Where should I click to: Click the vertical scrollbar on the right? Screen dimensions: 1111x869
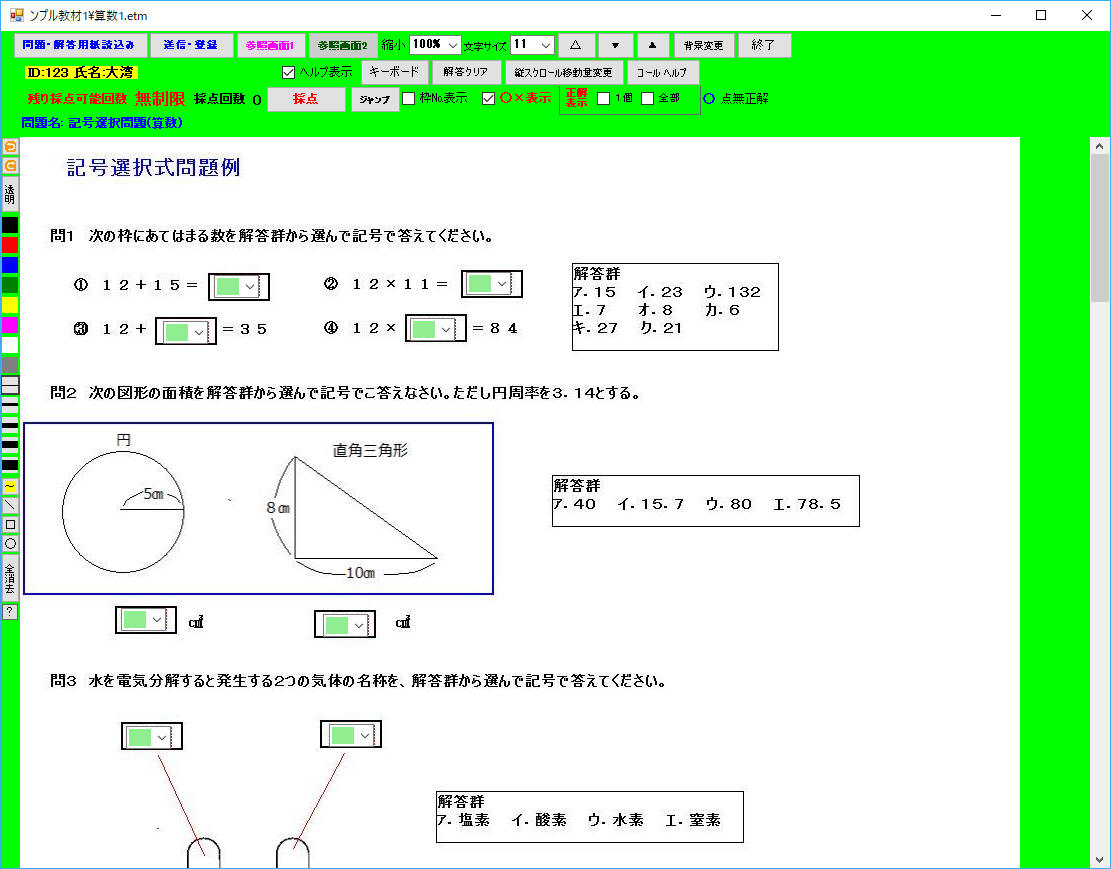coord(1099,500)
